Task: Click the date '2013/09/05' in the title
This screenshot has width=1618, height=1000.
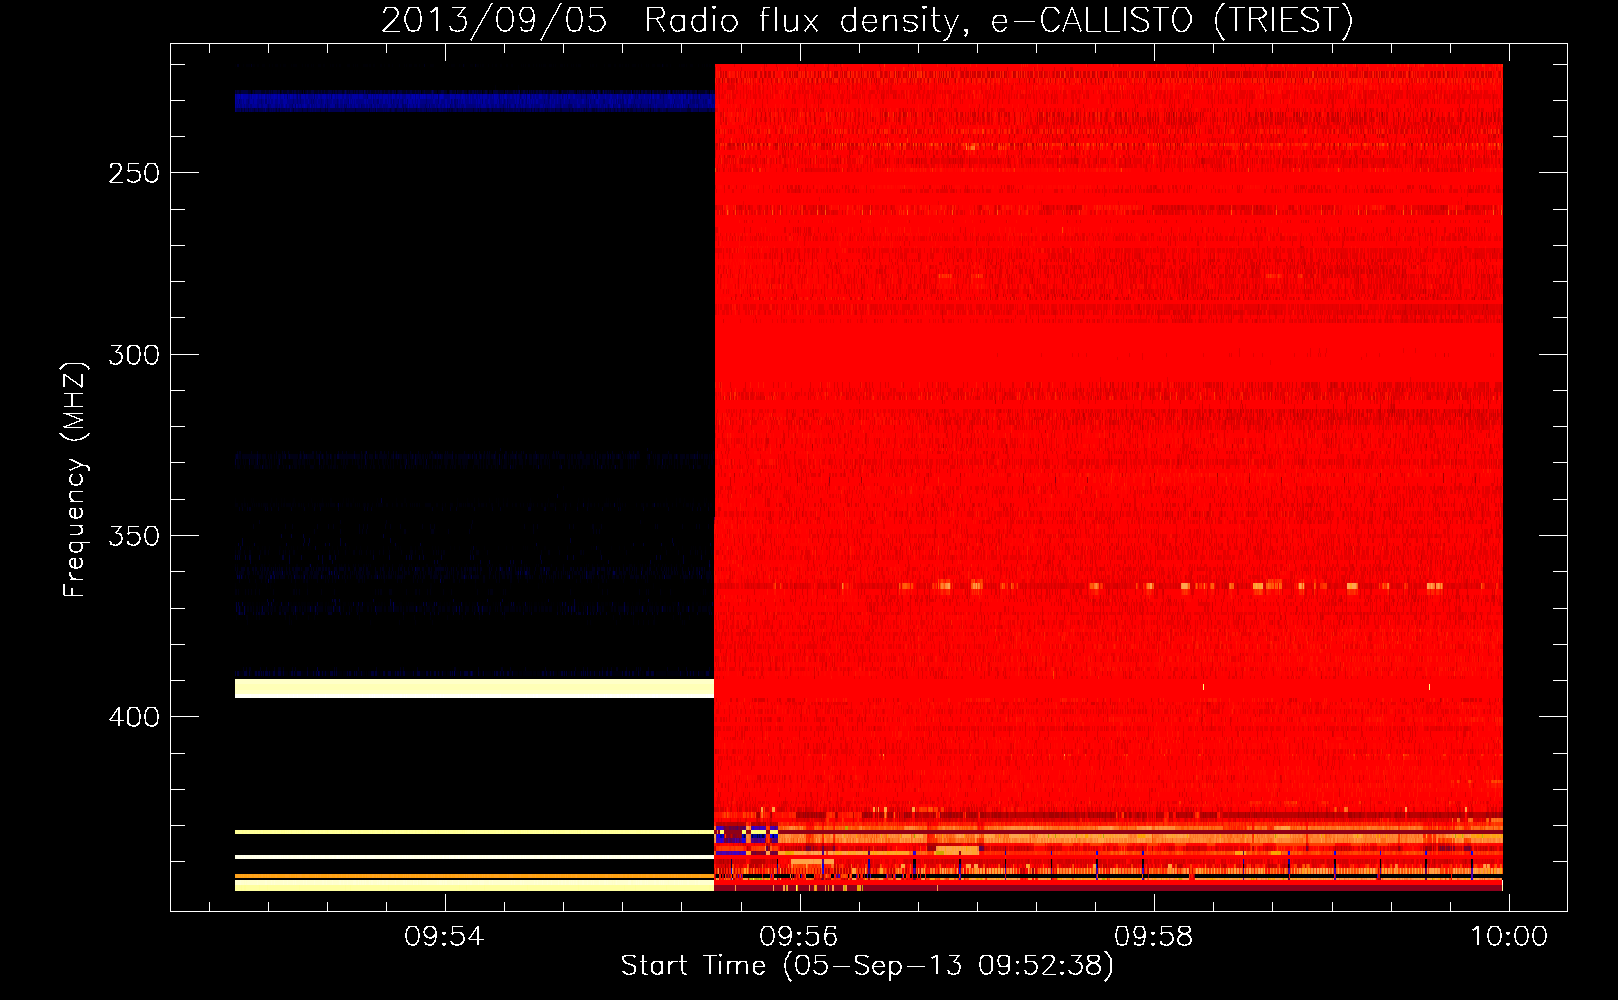Action: (494, 20)
